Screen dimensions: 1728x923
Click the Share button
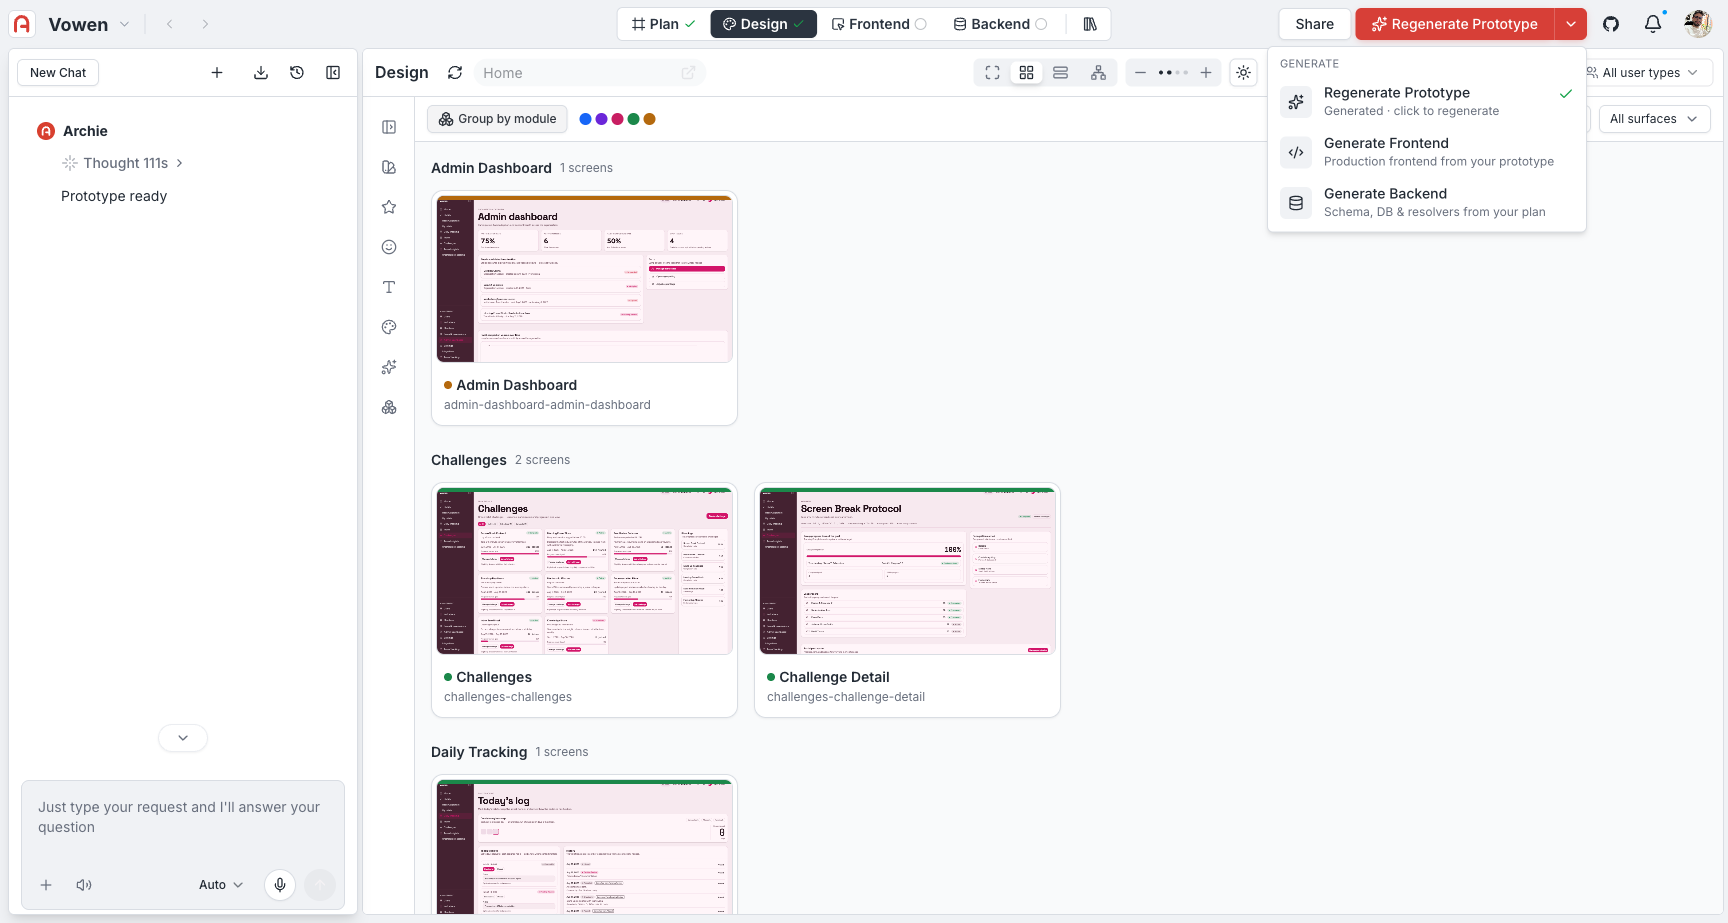coord(1314,24)
